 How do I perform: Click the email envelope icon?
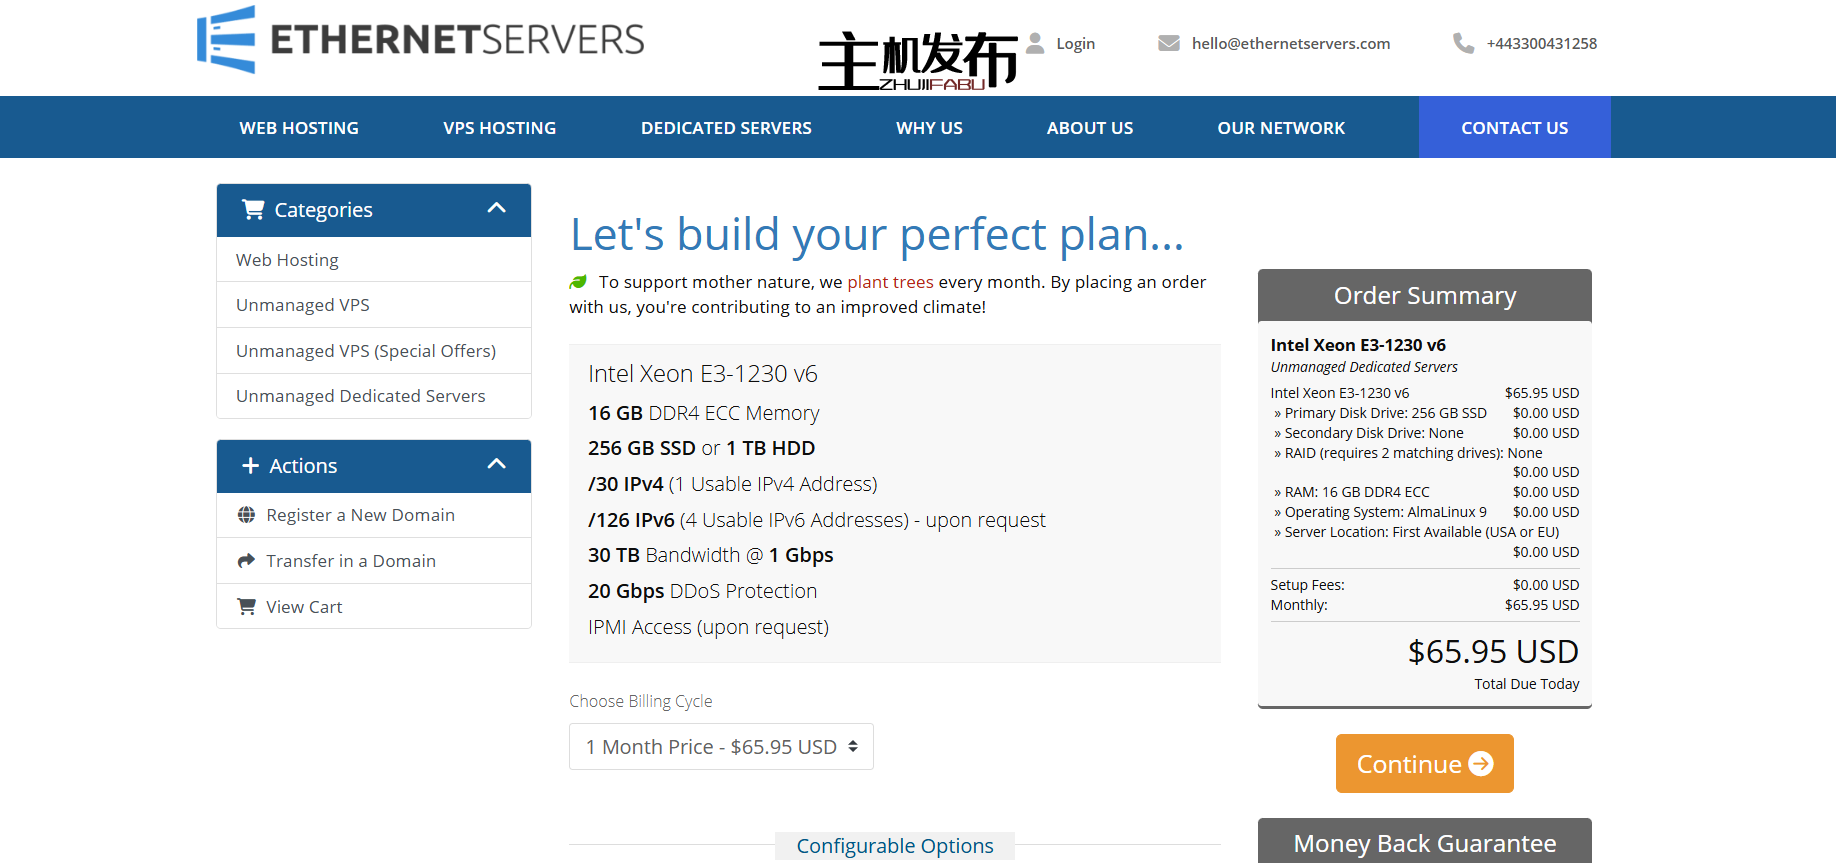[1168, 43]
